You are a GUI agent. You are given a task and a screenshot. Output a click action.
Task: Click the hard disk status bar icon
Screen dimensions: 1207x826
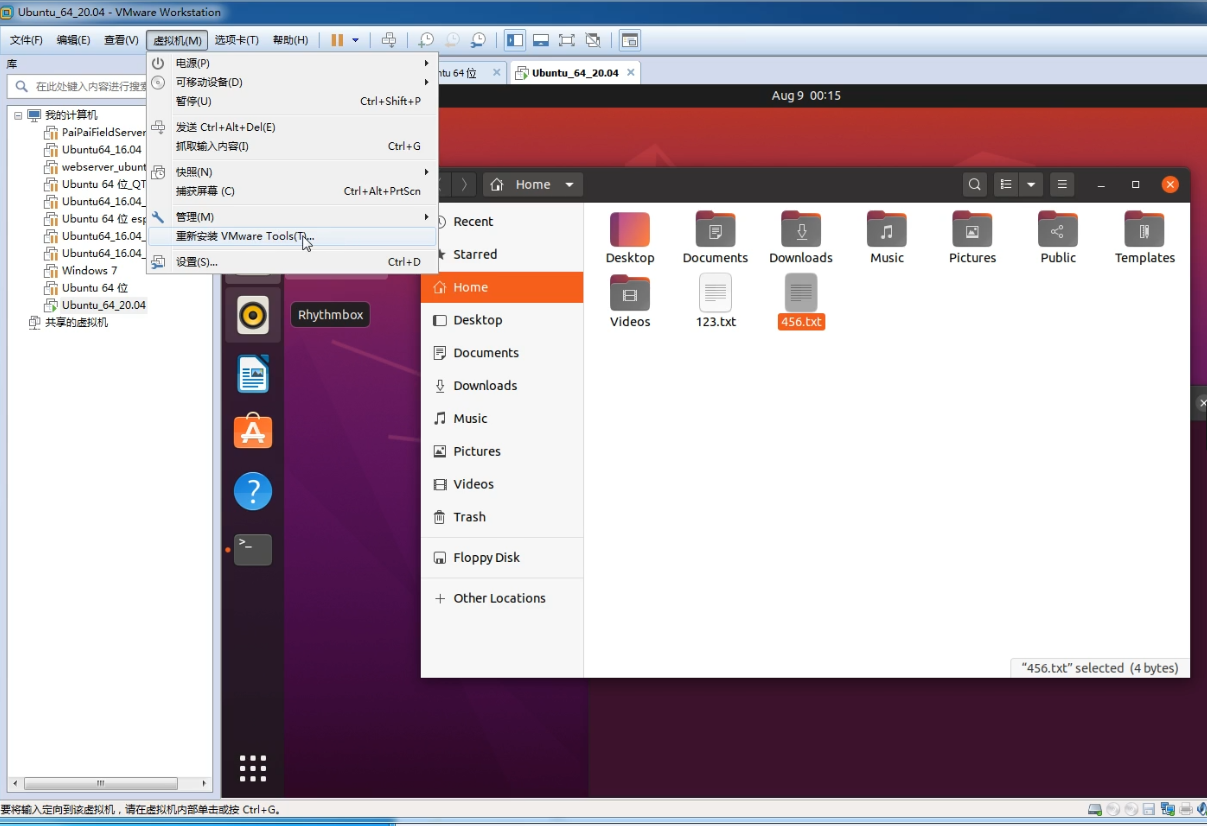[x=1095, y=809]
